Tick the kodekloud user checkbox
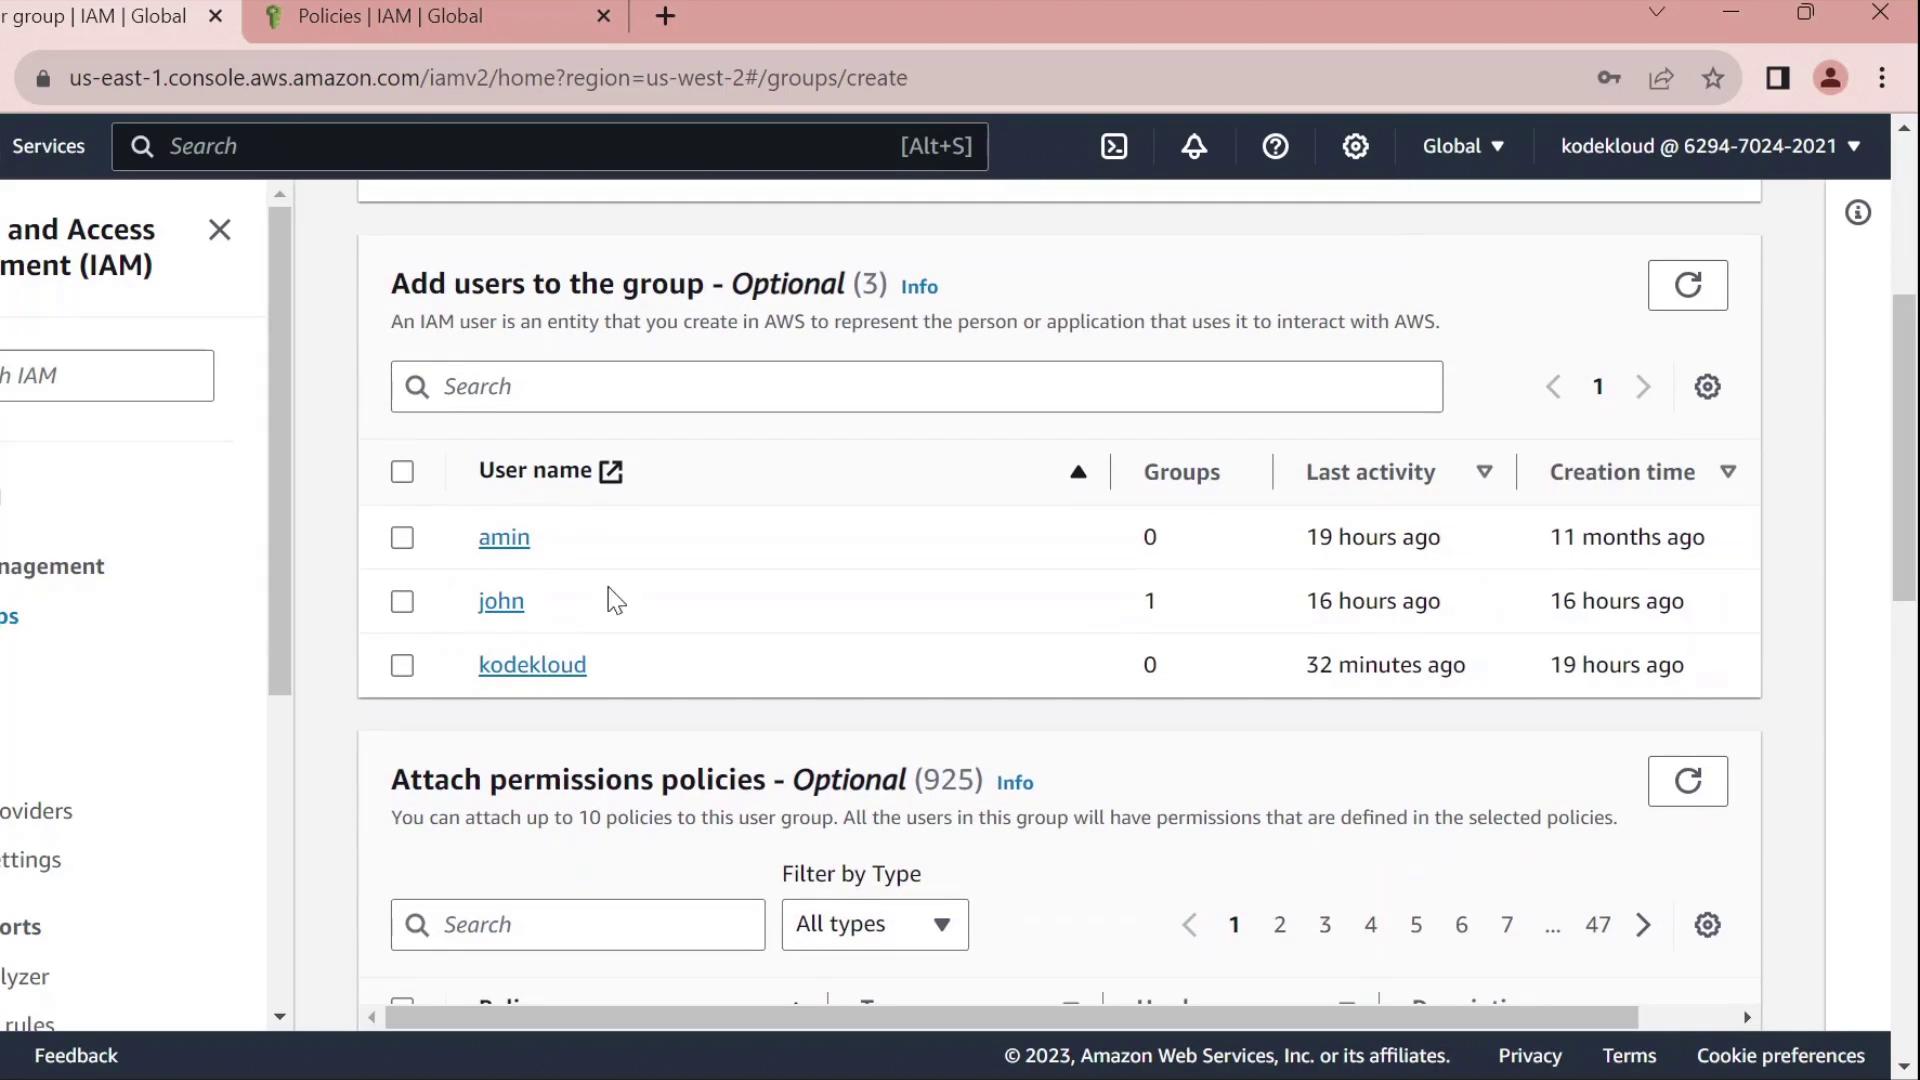The height and width of the screenshot is (1080, 1920). (x=402, y=666)
